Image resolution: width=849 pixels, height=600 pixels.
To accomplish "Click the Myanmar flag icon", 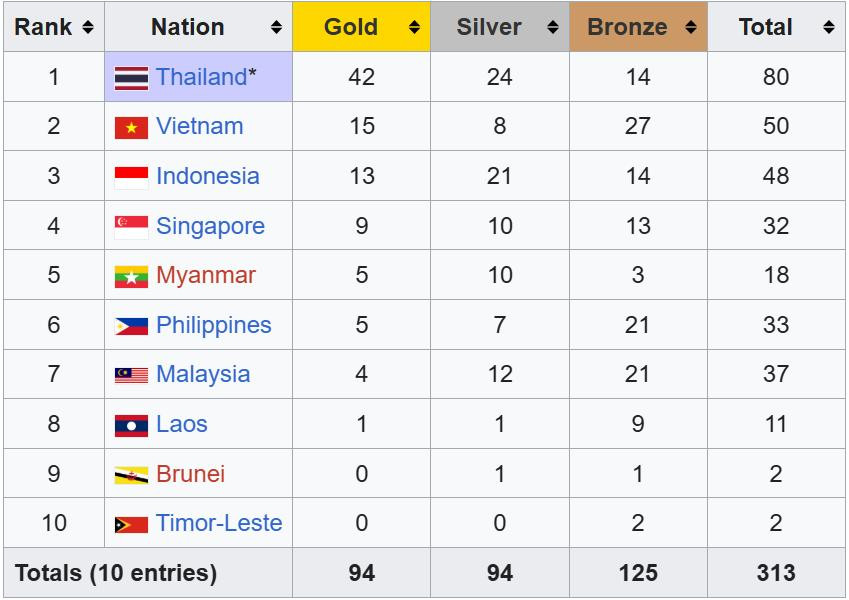I will pyautogui.click(x=131, y=276).
